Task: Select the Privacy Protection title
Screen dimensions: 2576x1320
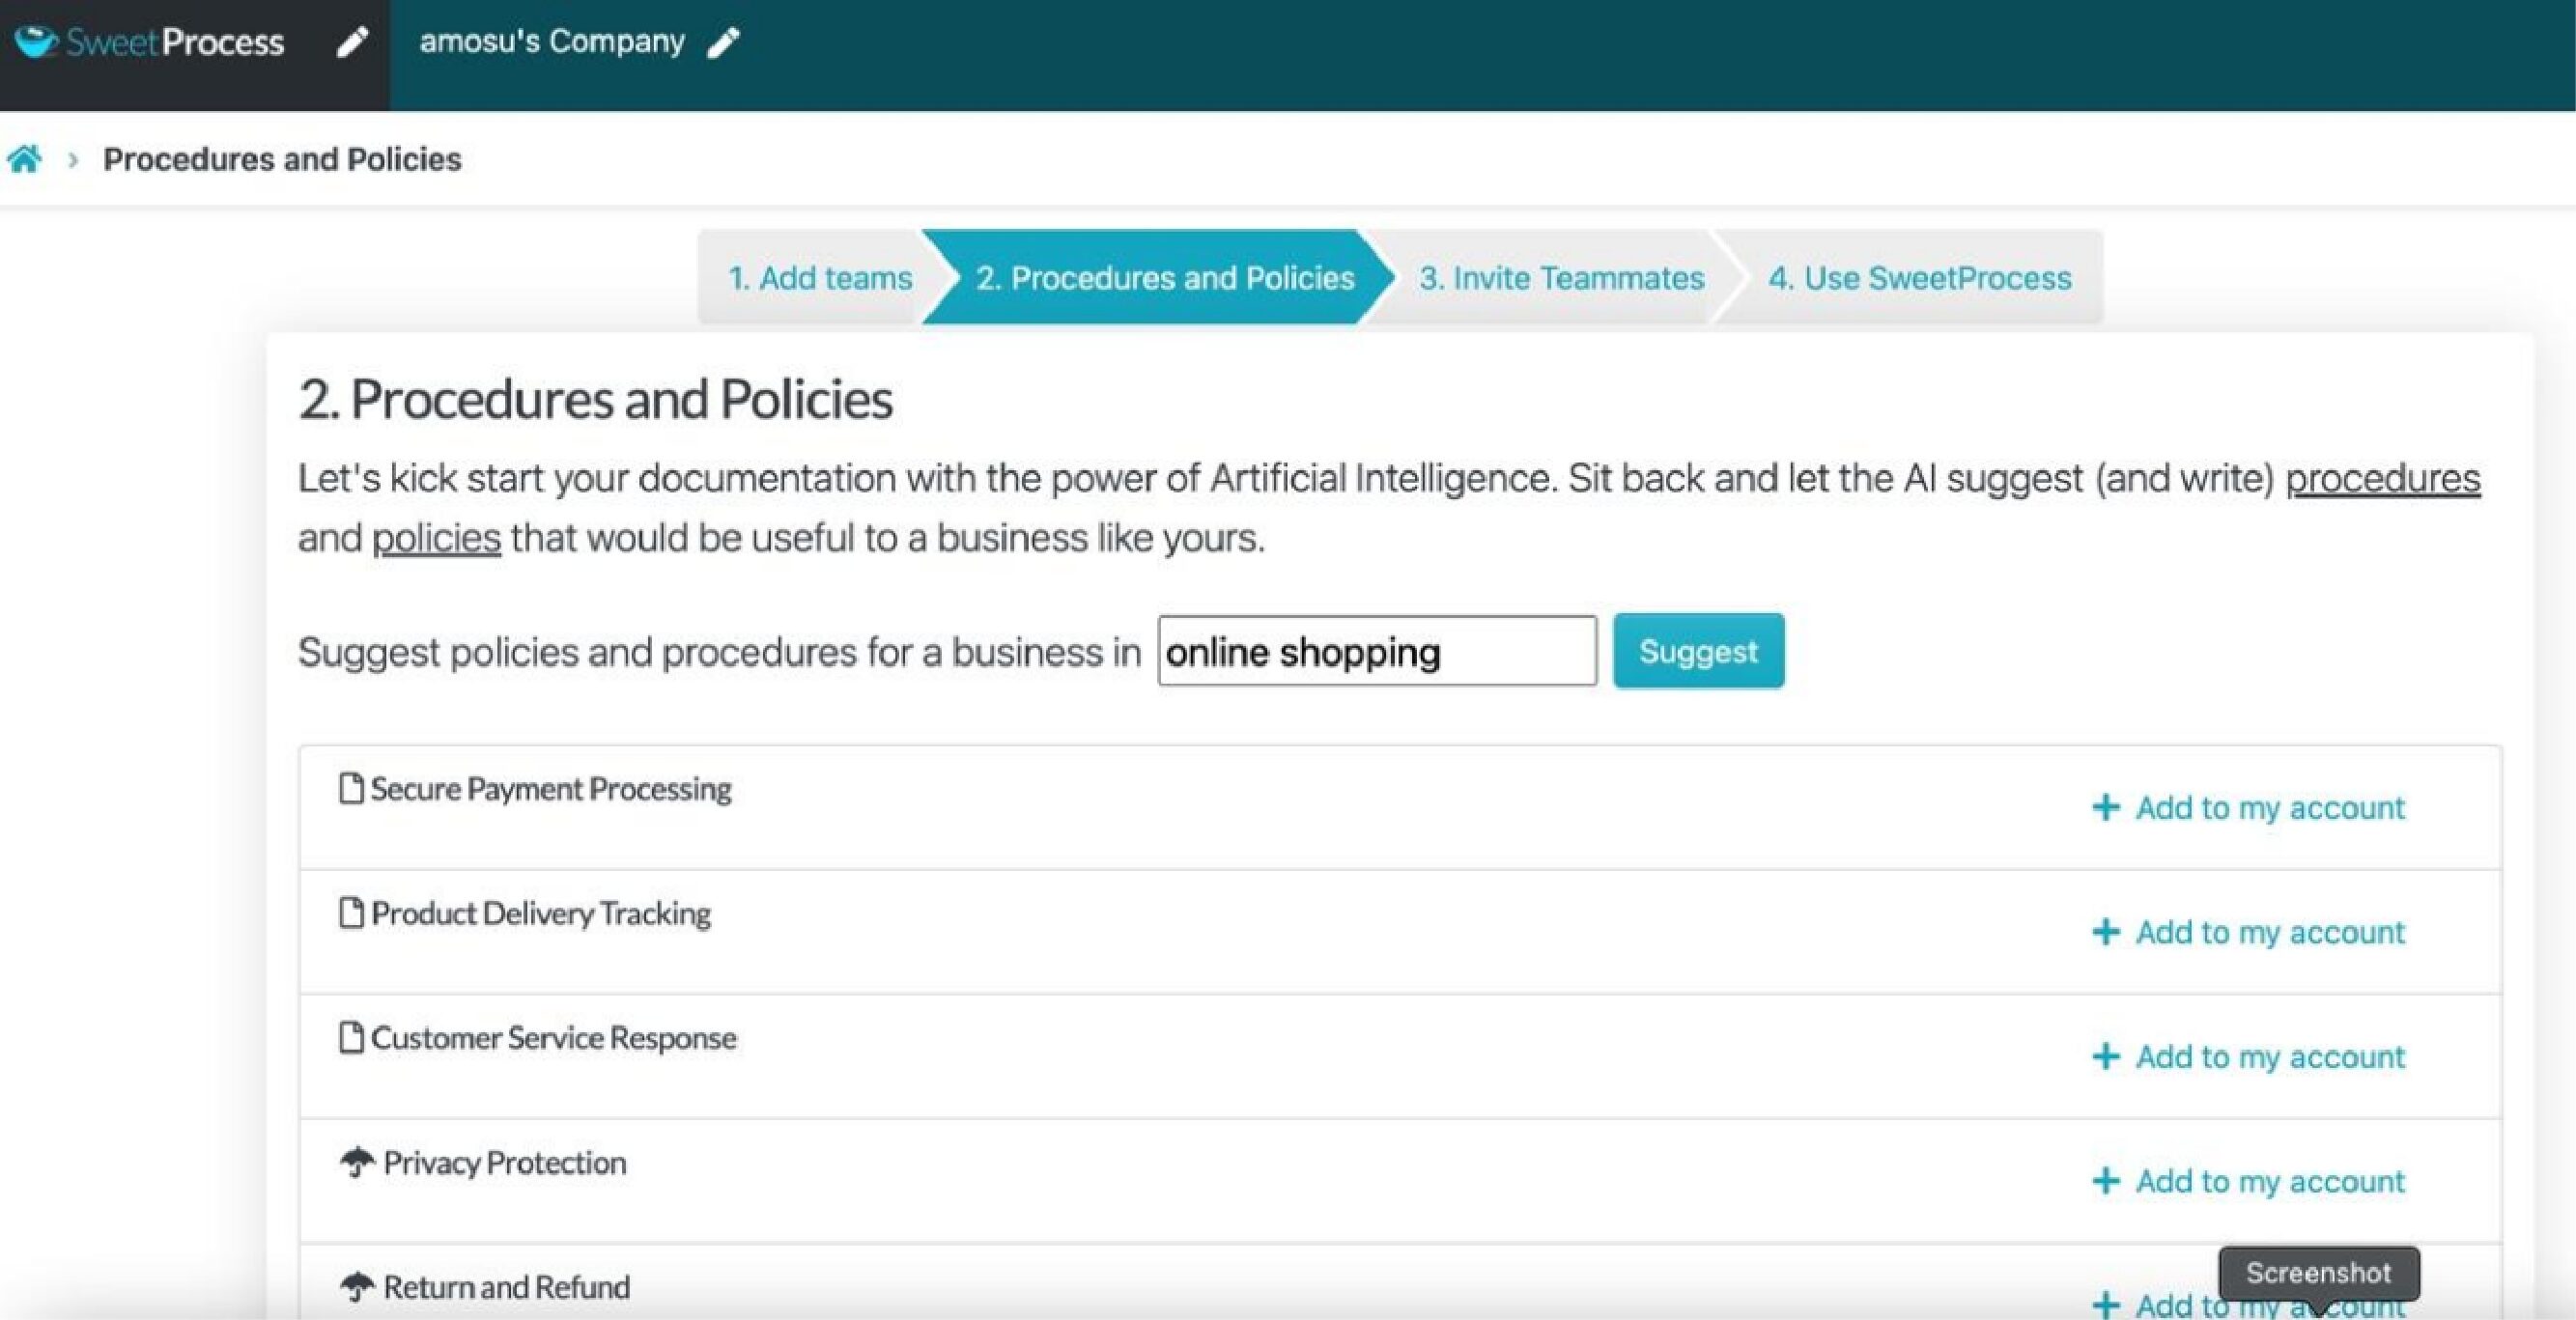Action: click(505, 1162)
